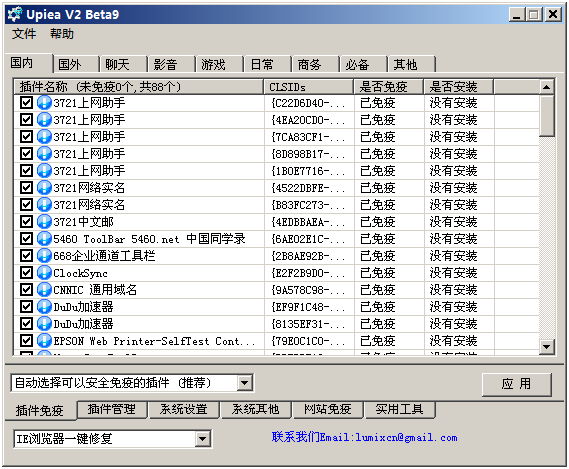569x469 pixels.
Task: Click the blue icon in row {1B0E7716-
Action: pos(44,171)
